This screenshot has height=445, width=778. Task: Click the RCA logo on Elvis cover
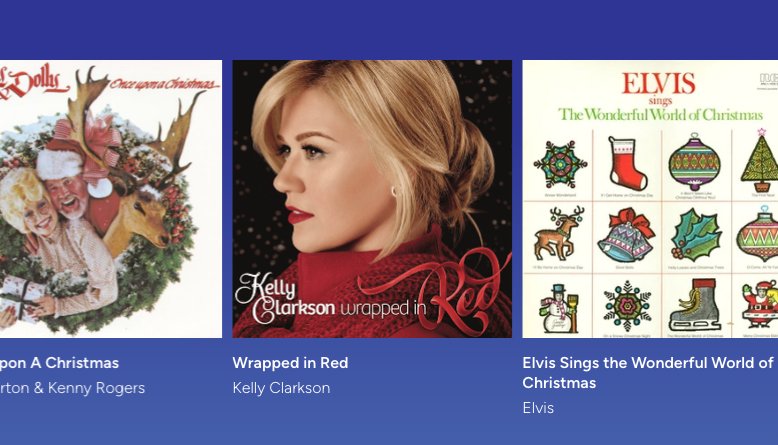[769, 78]
